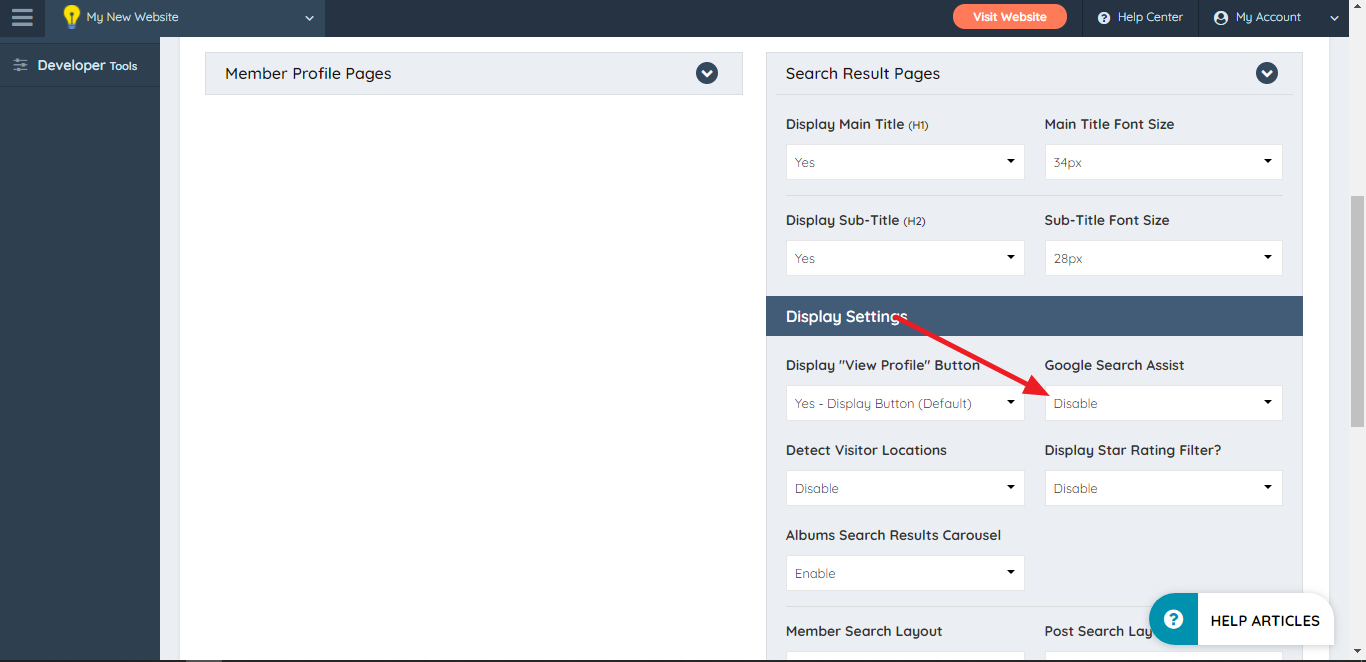Click the Help Articles question mark bubble
Viewport: 1366px width, 662px height.
click(1172, 619)
